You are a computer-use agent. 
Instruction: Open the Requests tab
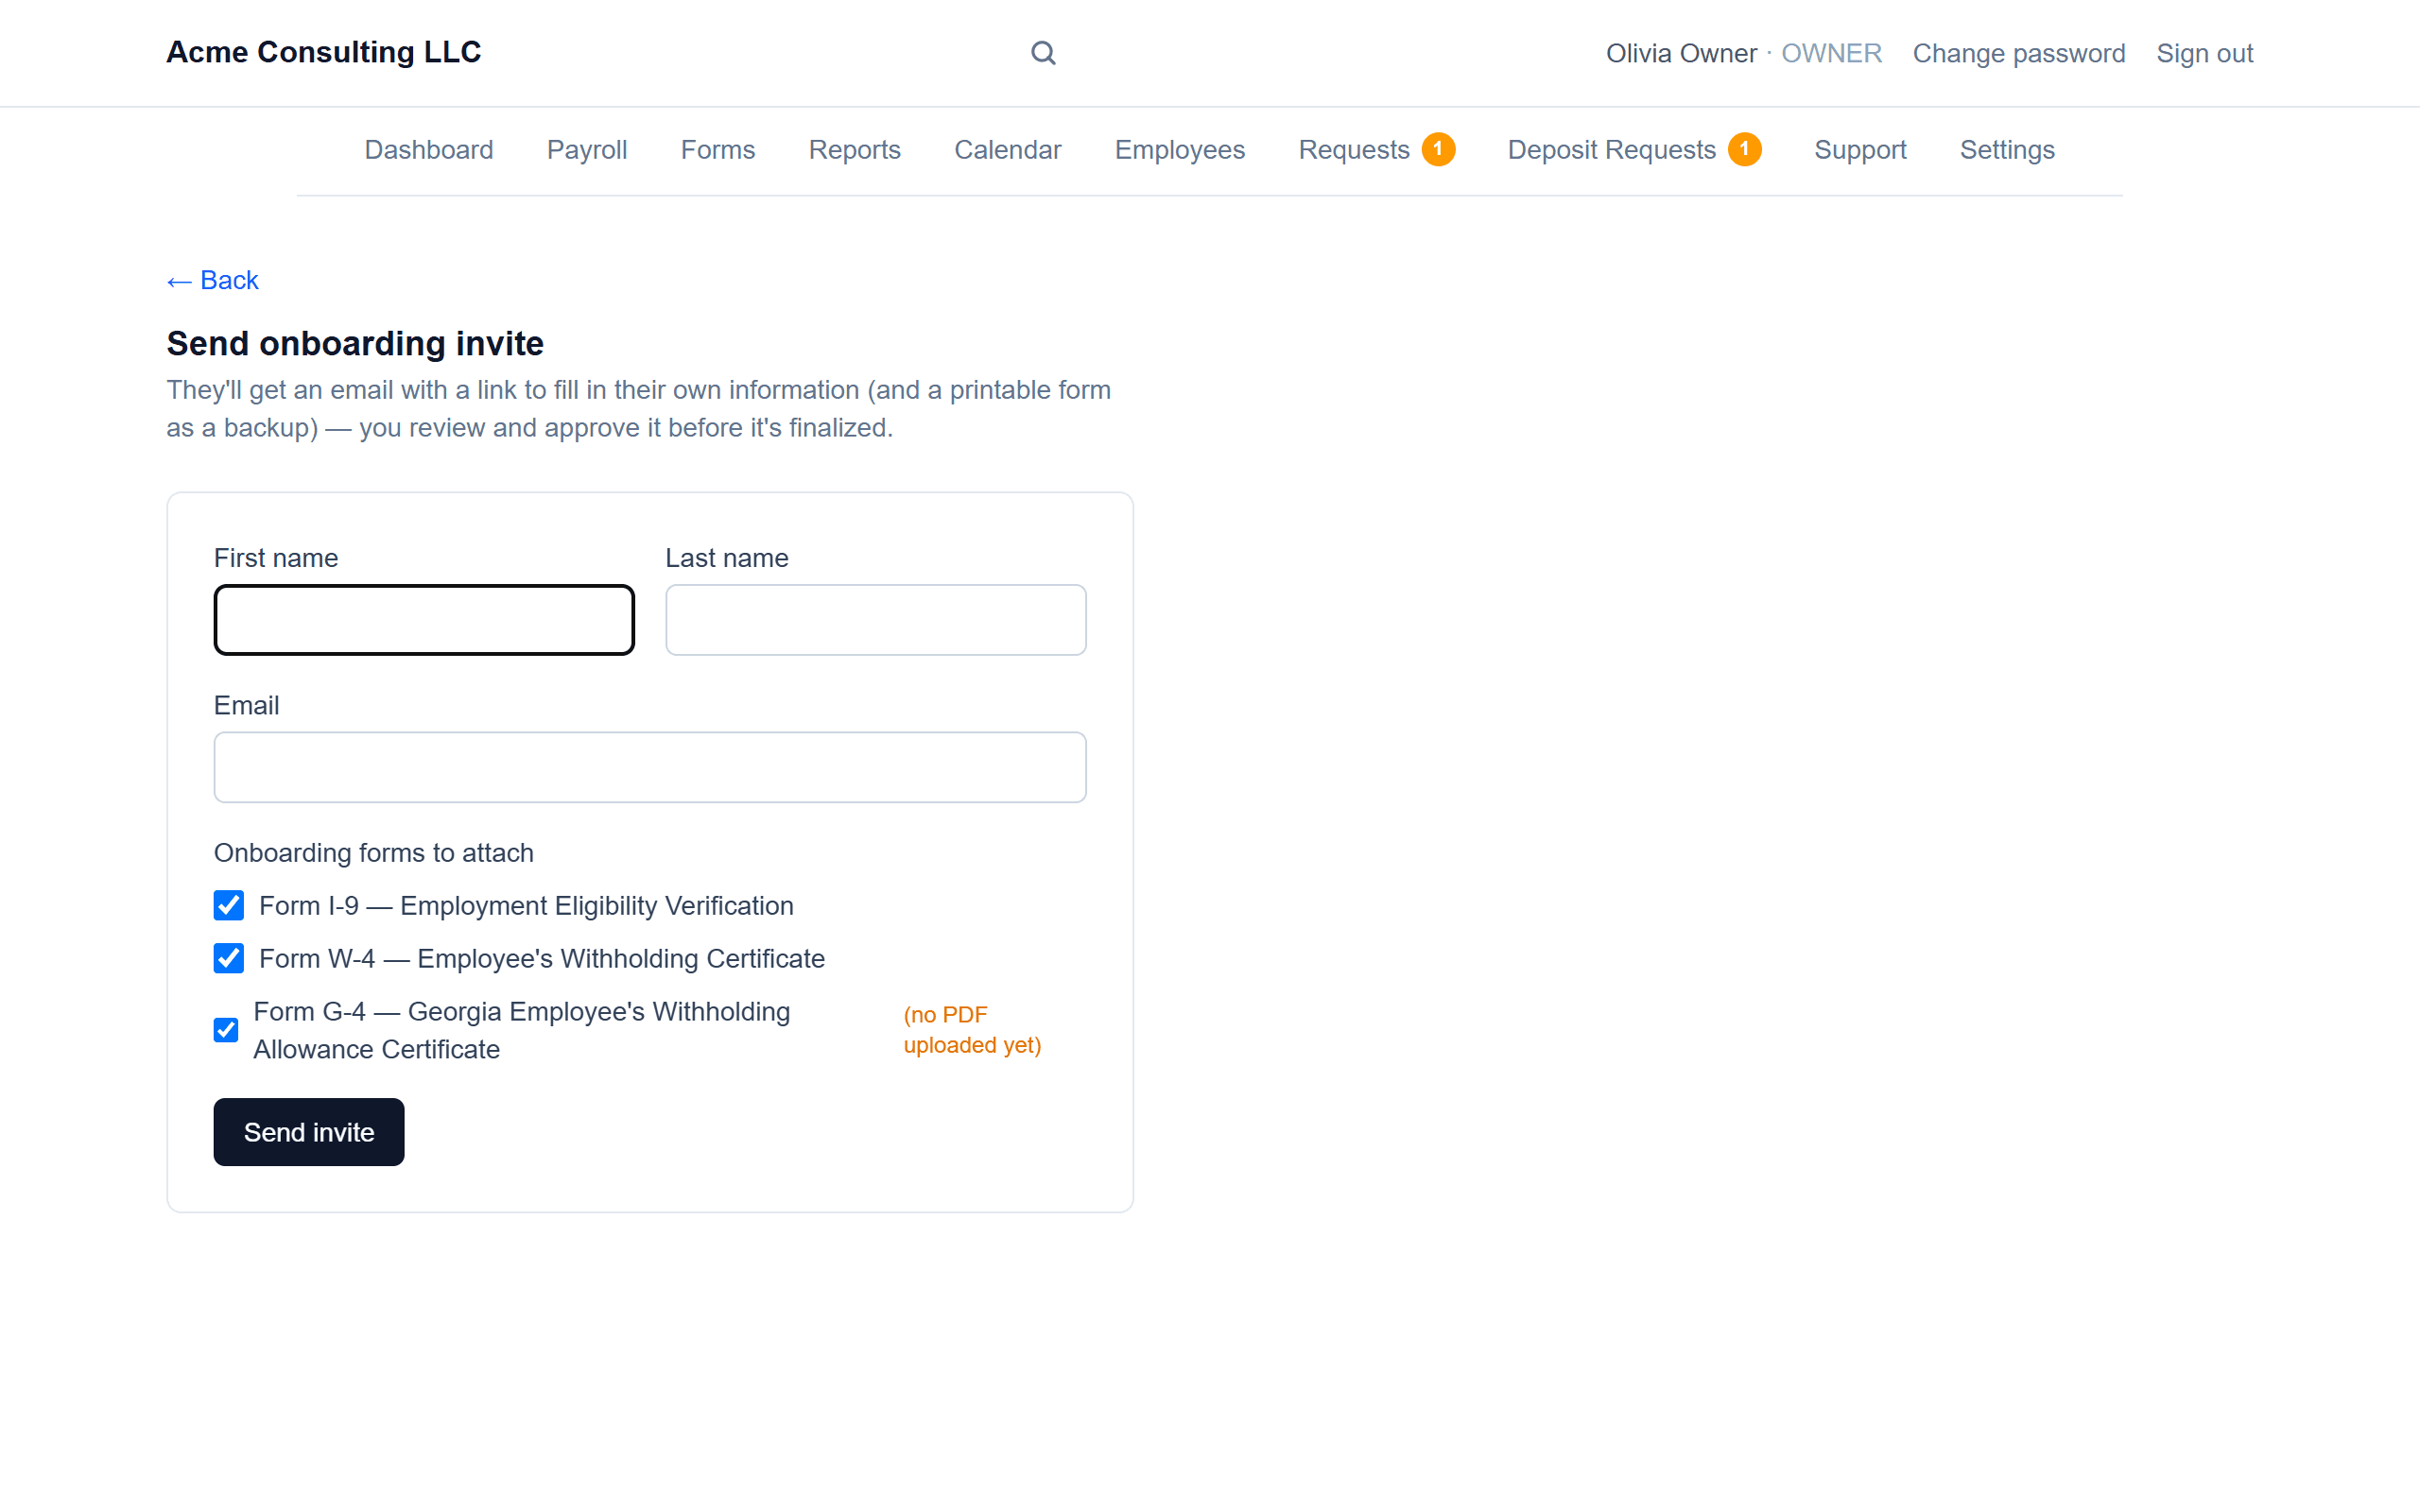point(1354,150)
